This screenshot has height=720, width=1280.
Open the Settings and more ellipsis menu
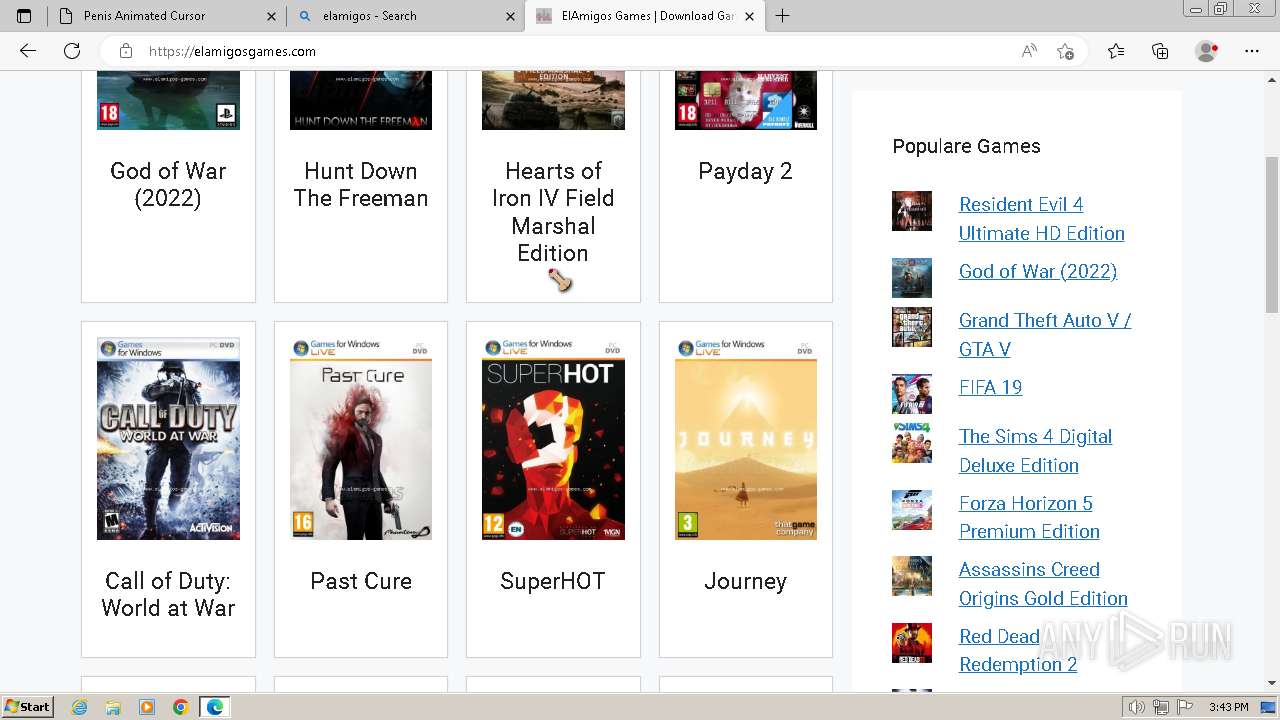[1252, 51]
